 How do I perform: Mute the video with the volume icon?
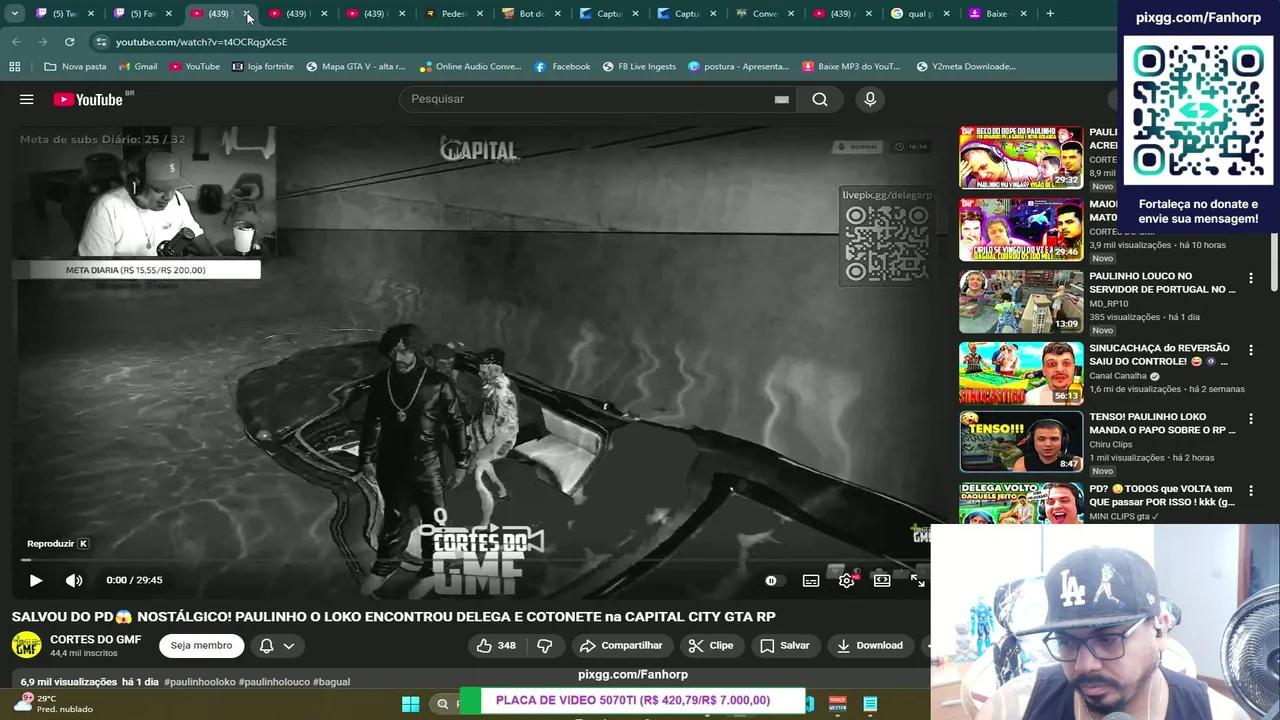click(x=73, y=580)
